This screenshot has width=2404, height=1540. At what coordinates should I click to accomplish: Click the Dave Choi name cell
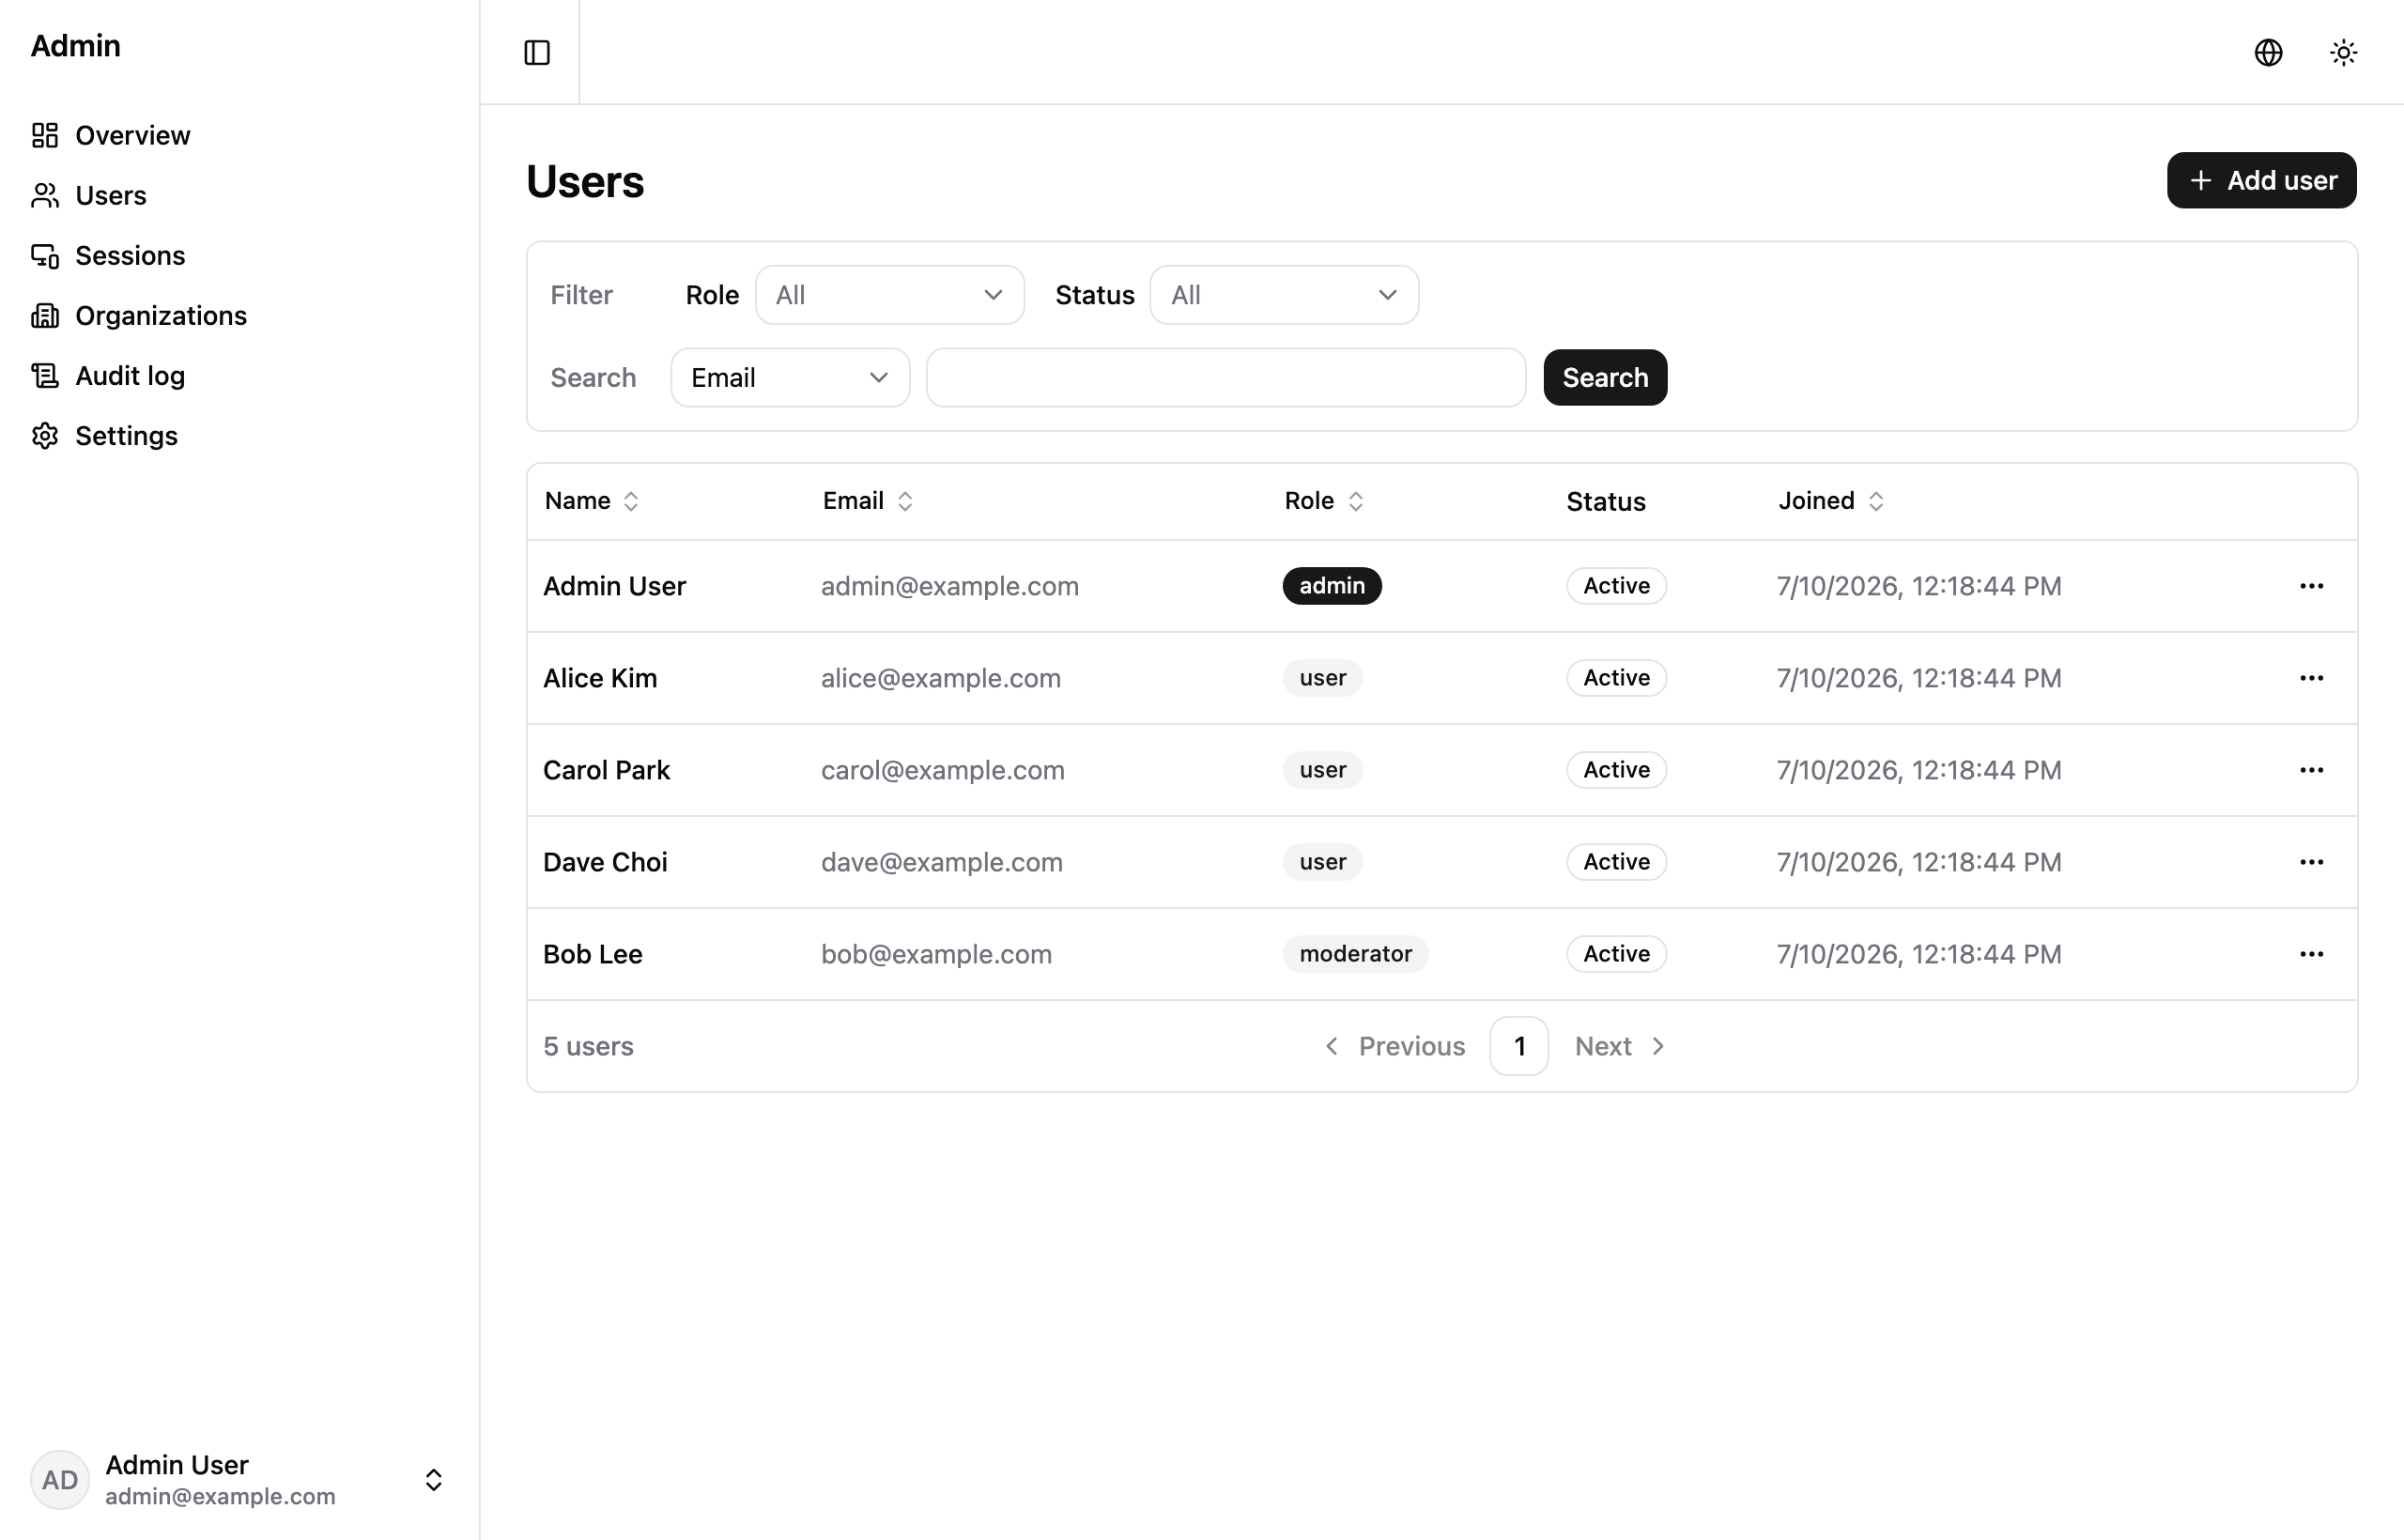click(605, 862)
